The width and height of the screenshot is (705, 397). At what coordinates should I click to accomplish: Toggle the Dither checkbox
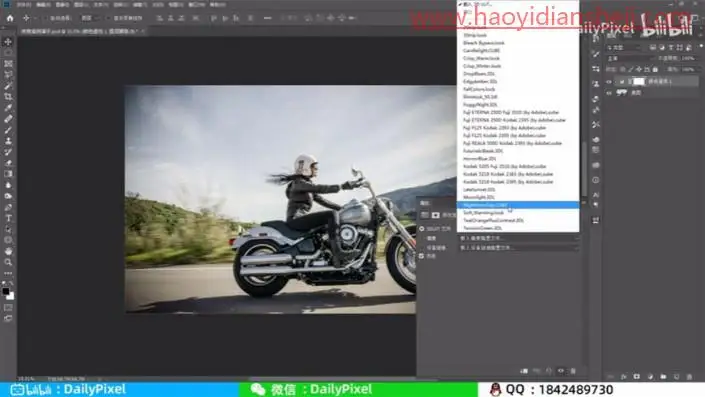tap(422, 256)
